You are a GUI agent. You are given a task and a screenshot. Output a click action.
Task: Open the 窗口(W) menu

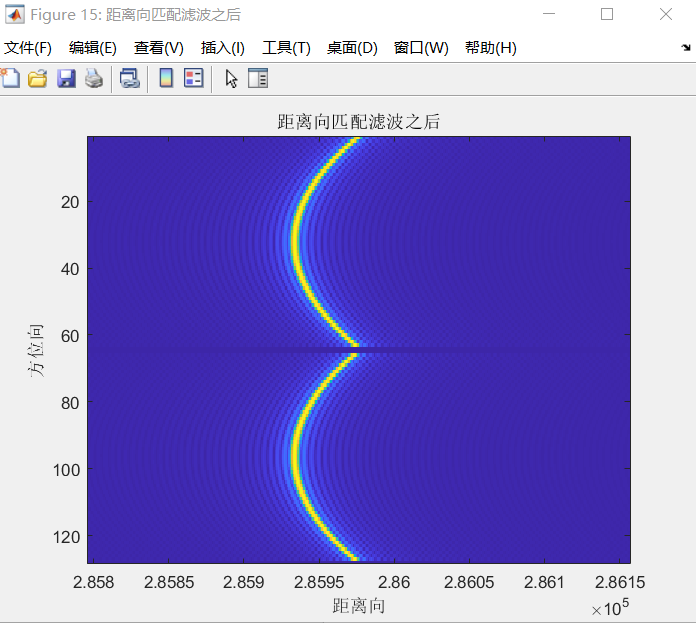click(x=421, y=47)
